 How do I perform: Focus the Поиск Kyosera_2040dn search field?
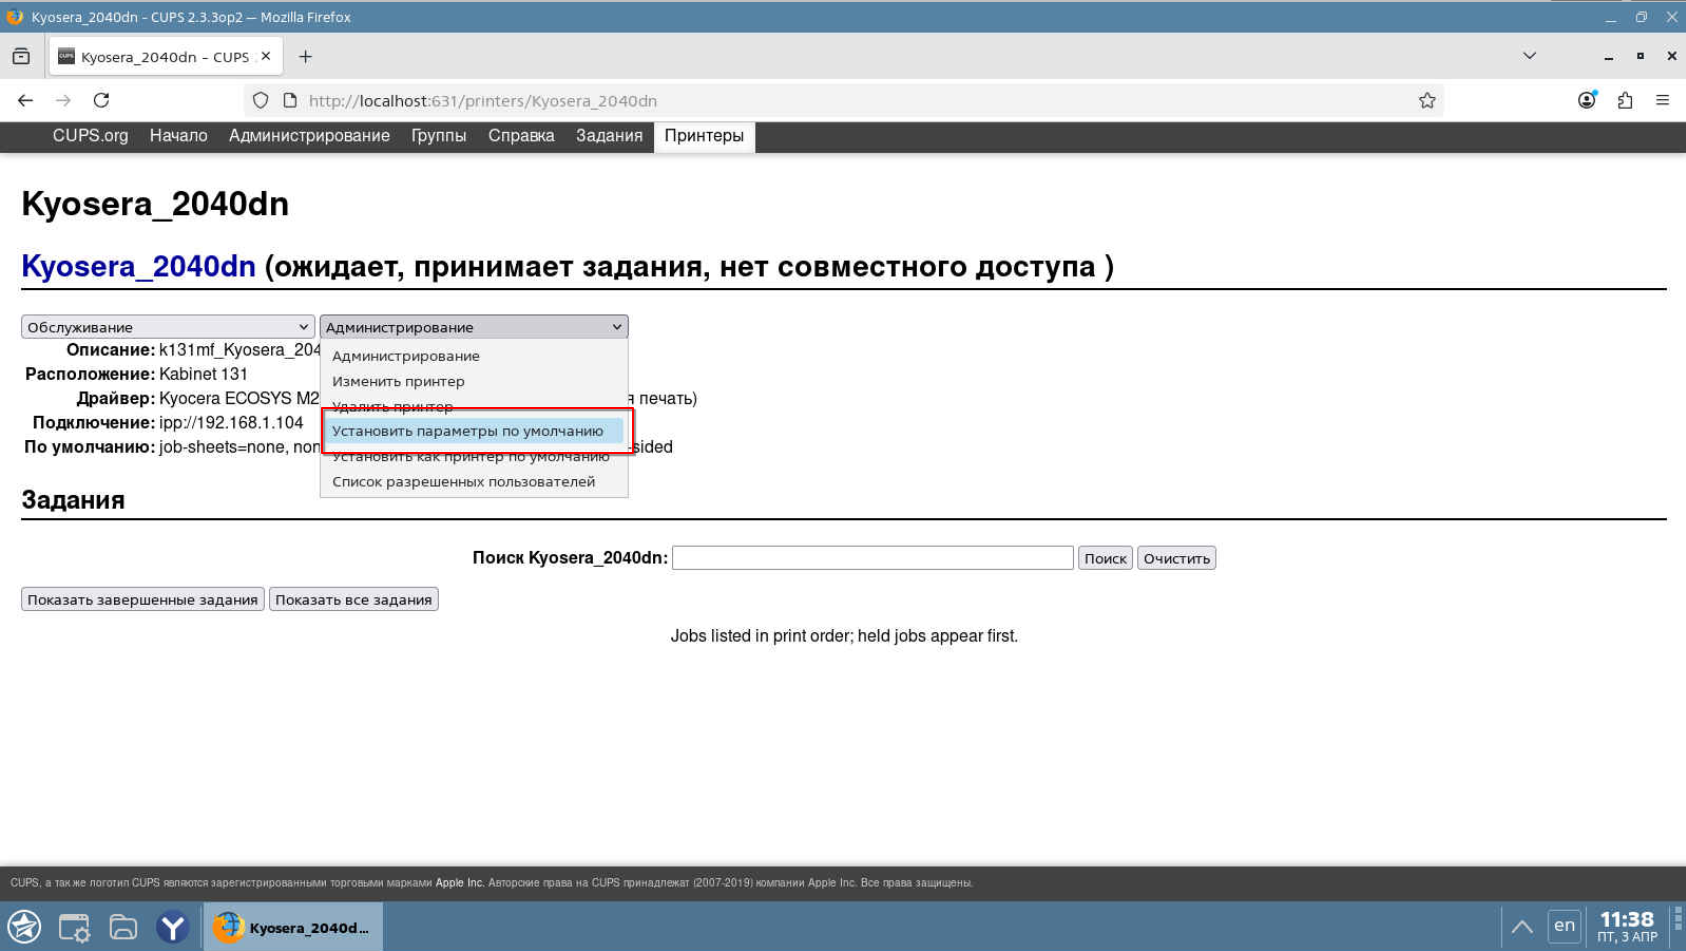click(x=872, y=558)
